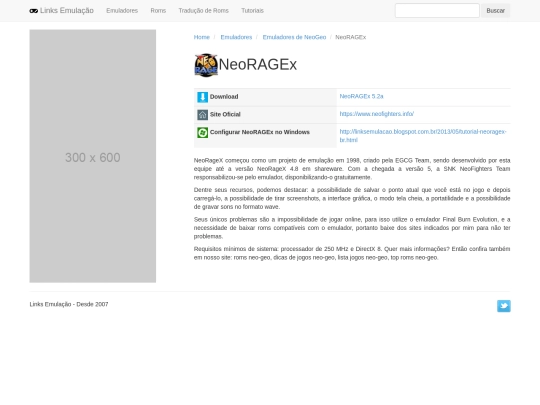Click paragraph starting Seus únicos problemas
Viewport: 540px width, 405px height.
coord(352,228)
